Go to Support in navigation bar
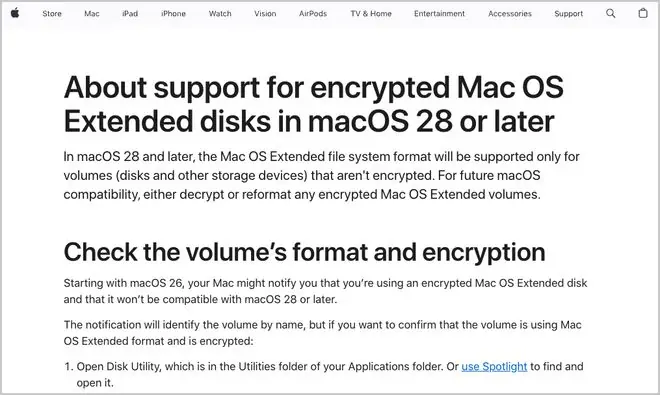660x395 pixels. pos(569,13)
